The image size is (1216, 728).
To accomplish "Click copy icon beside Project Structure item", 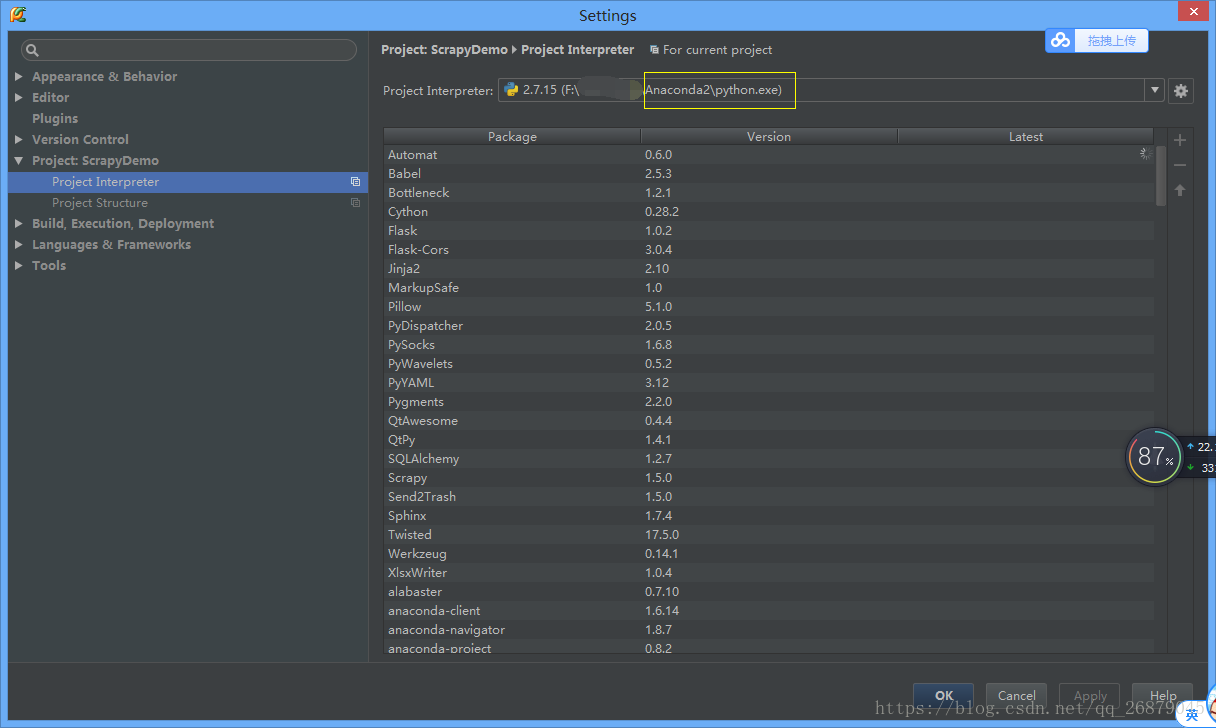I will coord(355,203).
